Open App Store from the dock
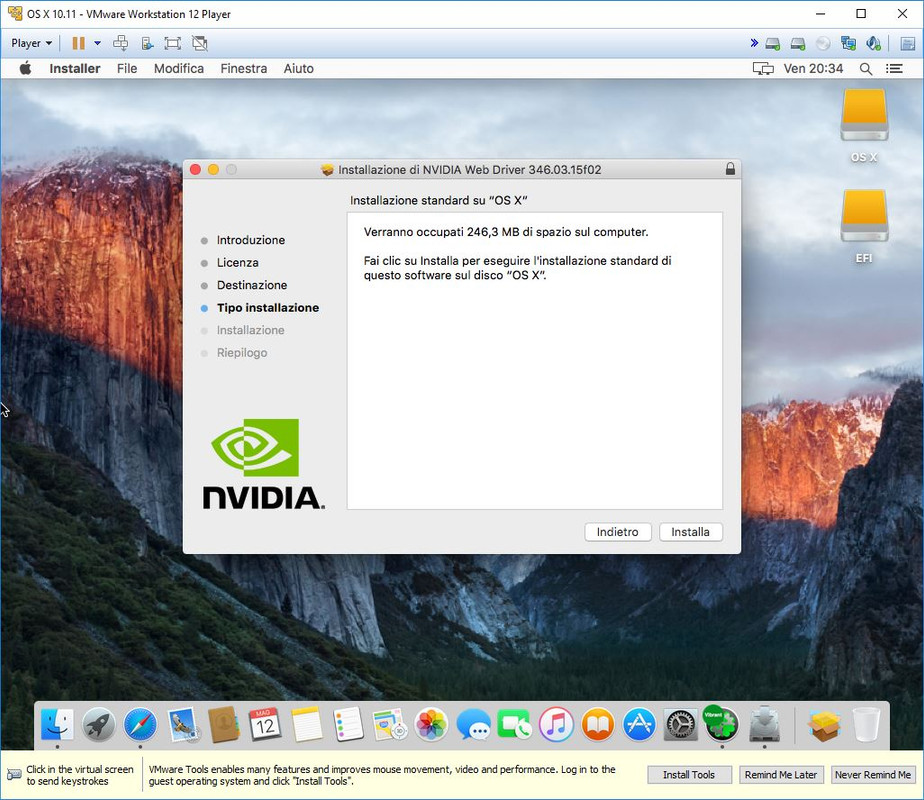924x800 pixels. pos(639,724)
